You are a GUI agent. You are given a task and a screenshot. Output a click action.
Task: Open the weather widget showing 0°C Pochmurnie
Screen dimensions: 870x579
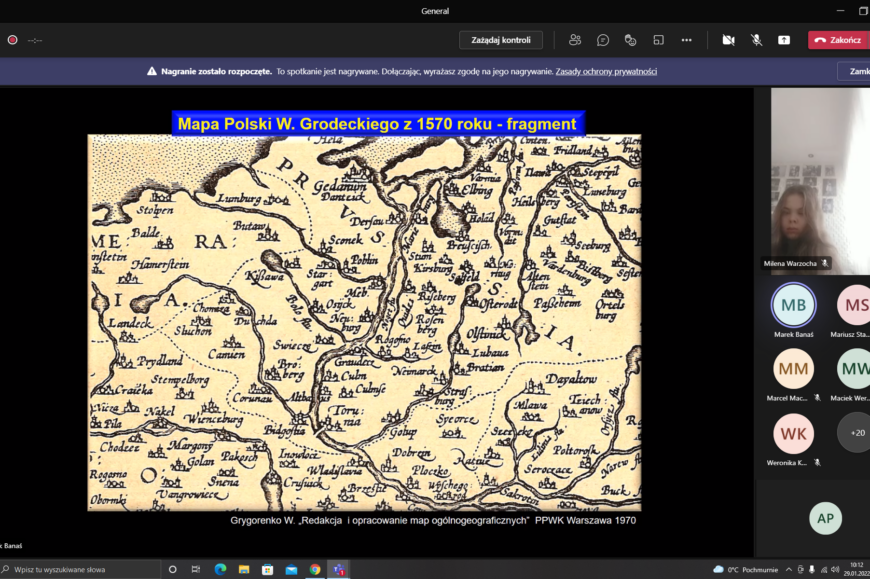point(745,570)
